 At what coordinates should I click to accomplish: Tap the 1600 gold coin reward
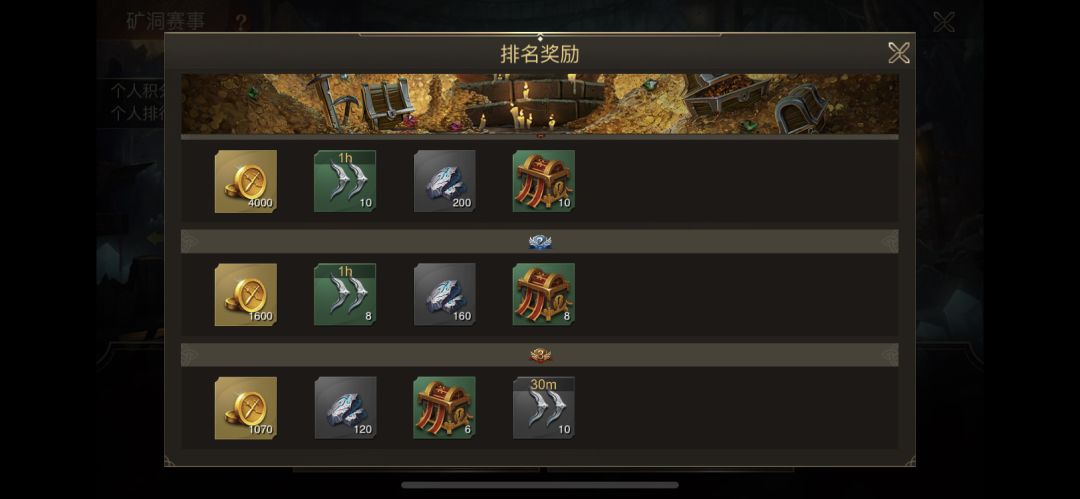click(246, 294)
